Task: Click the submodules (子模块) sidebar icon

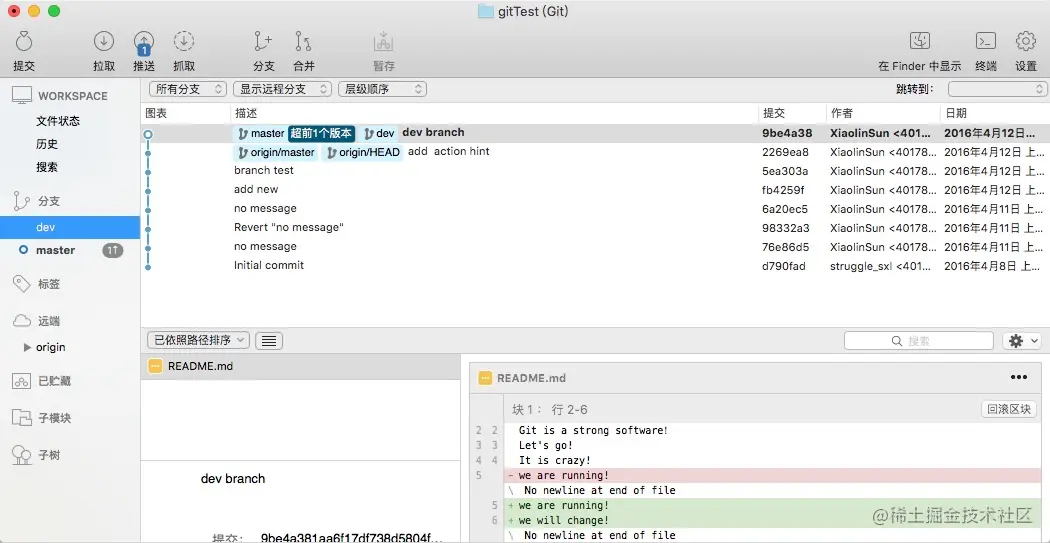Action: (22, 418)
